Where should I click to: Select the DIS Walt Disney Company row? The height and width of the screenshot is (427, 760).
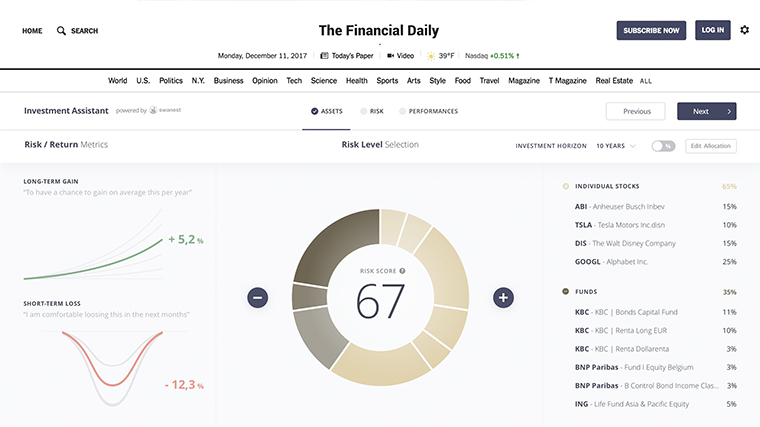pyautogui.click(x=655, y=243)
